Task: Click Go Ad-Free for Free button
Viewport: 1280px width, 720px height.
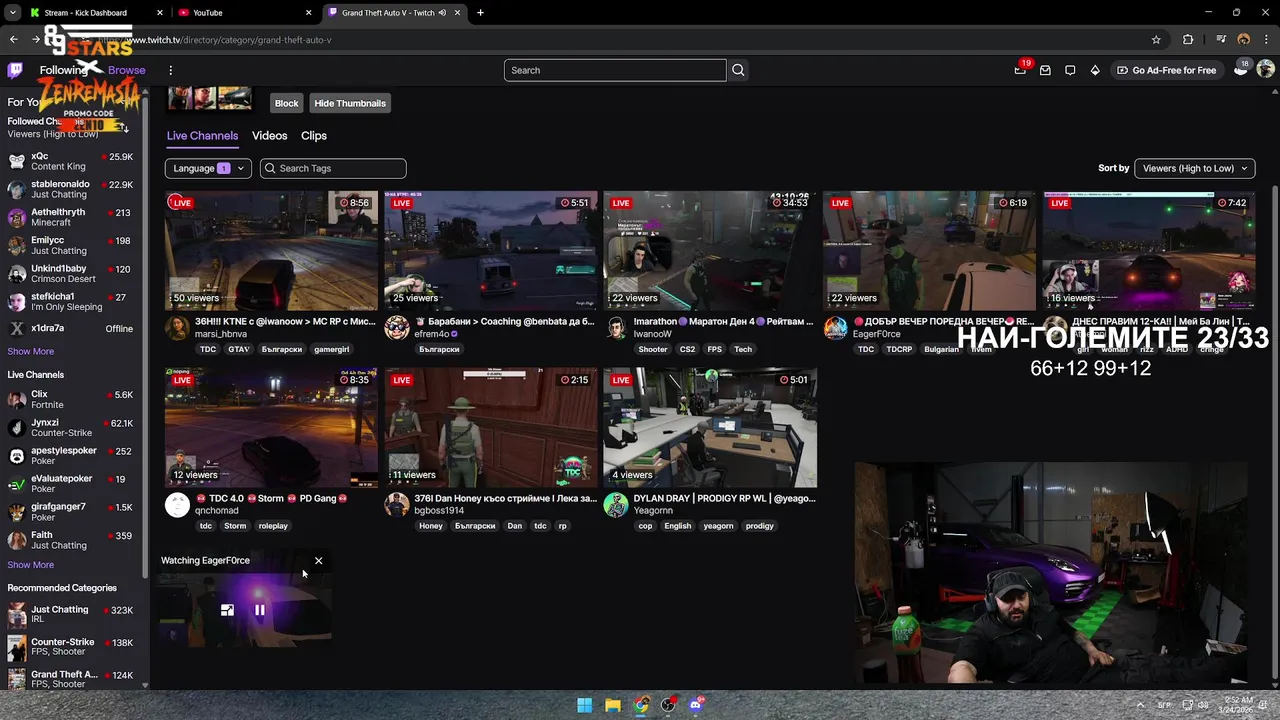Action: click(1166, 70)
